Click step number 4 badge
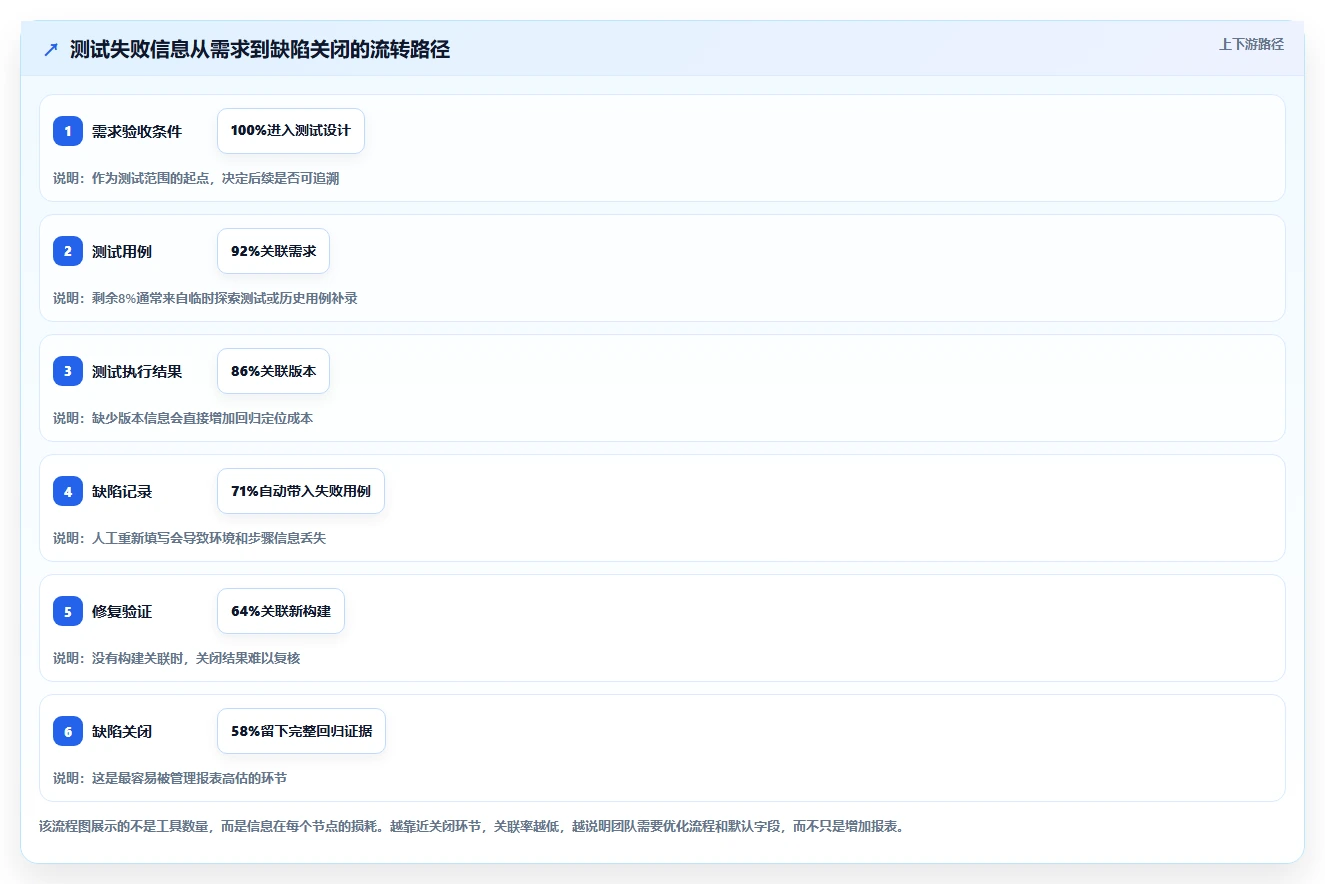1325x884 pixels. coord(68,491)
